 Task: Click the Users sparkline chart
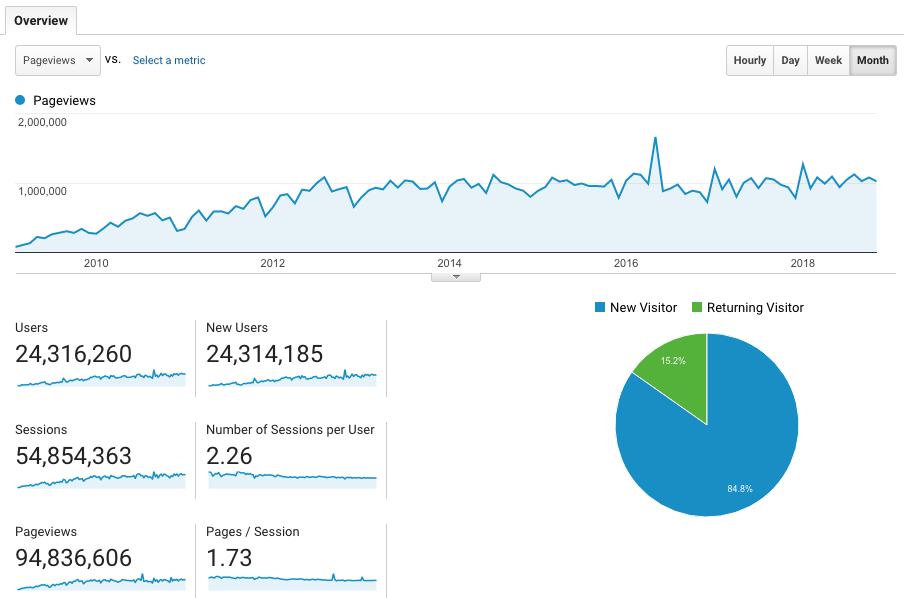(x=101, y=378)
